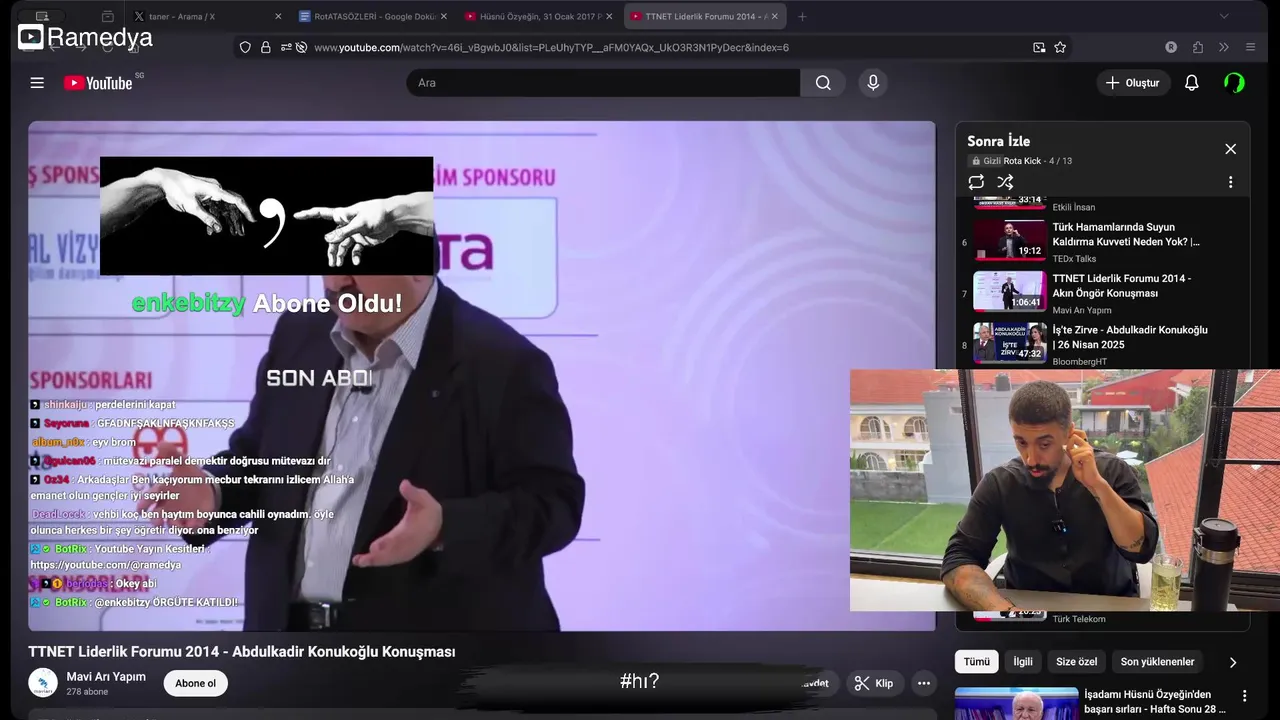Bookmark this page with the star icon
Image resolution: width=1280 pixels, height=720 pixels.
(1060, 47)
